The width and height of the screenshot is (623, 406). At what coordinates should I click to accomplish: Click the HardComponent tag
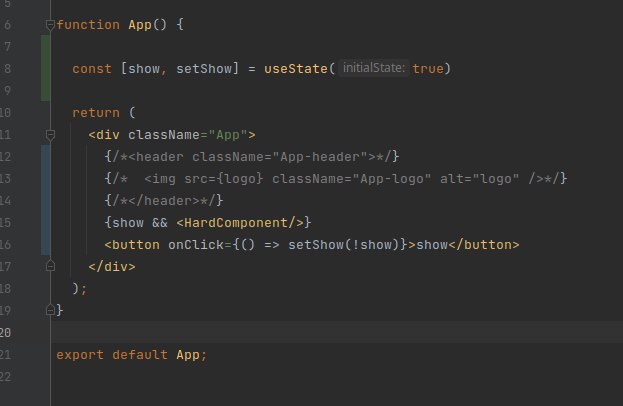(x=241, y=222)
